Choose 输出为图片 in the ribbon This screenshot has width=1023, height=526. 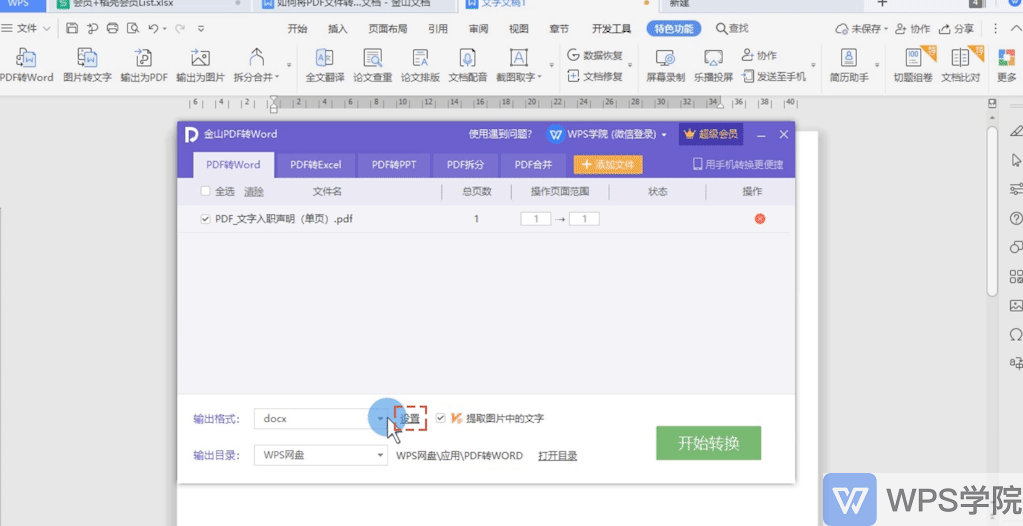(x=200, y=65)
